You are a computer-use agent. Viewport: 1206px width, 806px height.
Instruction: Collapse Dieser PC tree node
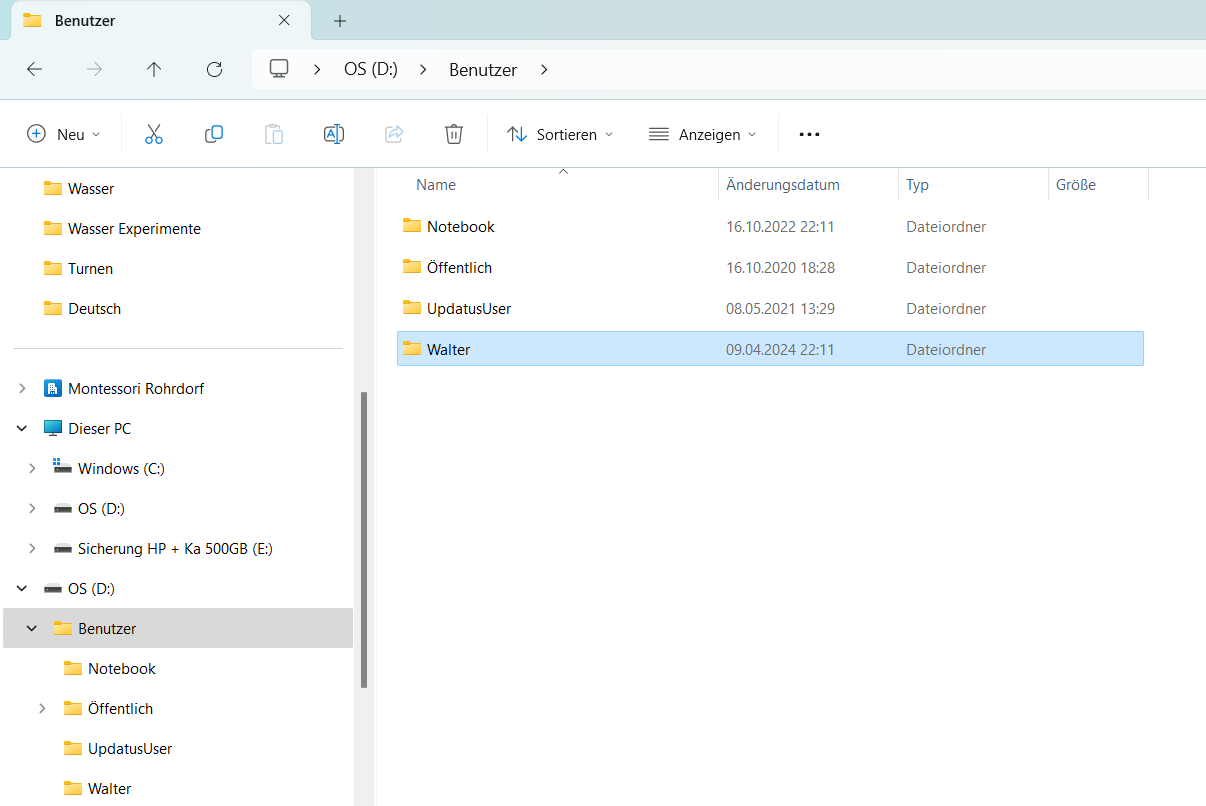tap(22, 428)
